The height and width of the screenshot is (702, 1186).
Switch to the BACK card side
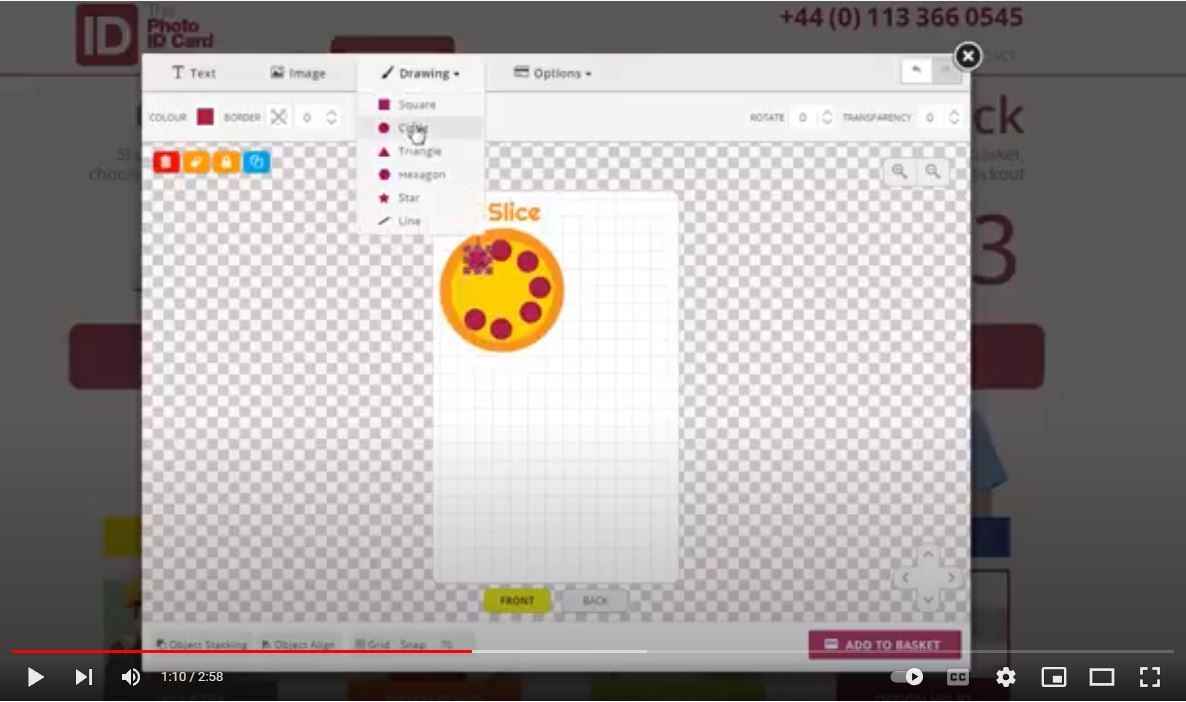coord(595,600)
